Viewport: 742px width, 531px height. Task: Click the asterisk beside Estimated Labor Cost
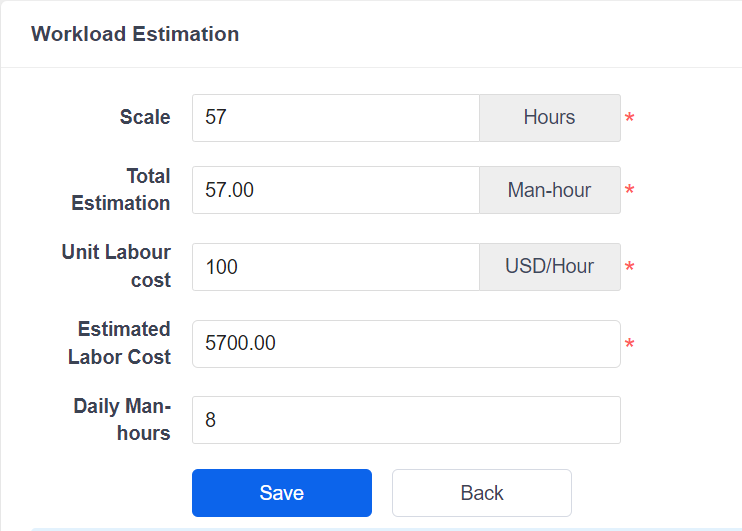(x=630, y=346)
